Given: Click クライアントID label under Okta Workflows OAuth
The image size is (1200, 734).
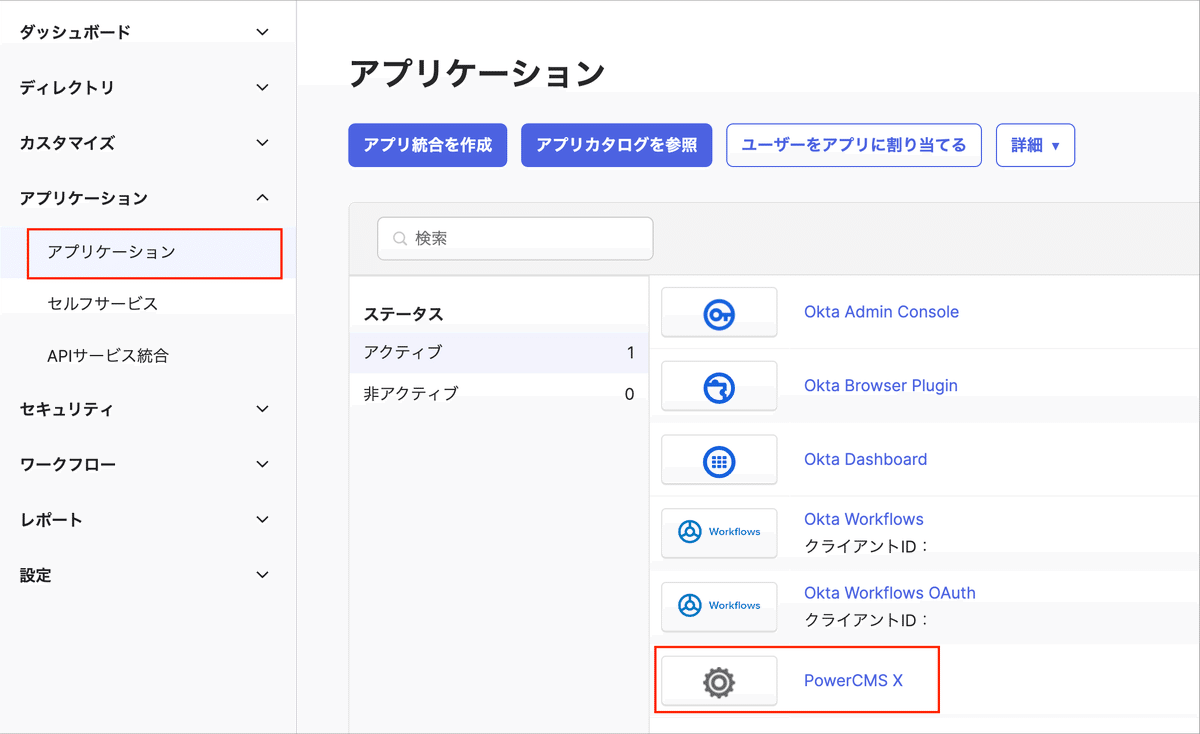Looking at the screenshot, I should tap(867, 620).
